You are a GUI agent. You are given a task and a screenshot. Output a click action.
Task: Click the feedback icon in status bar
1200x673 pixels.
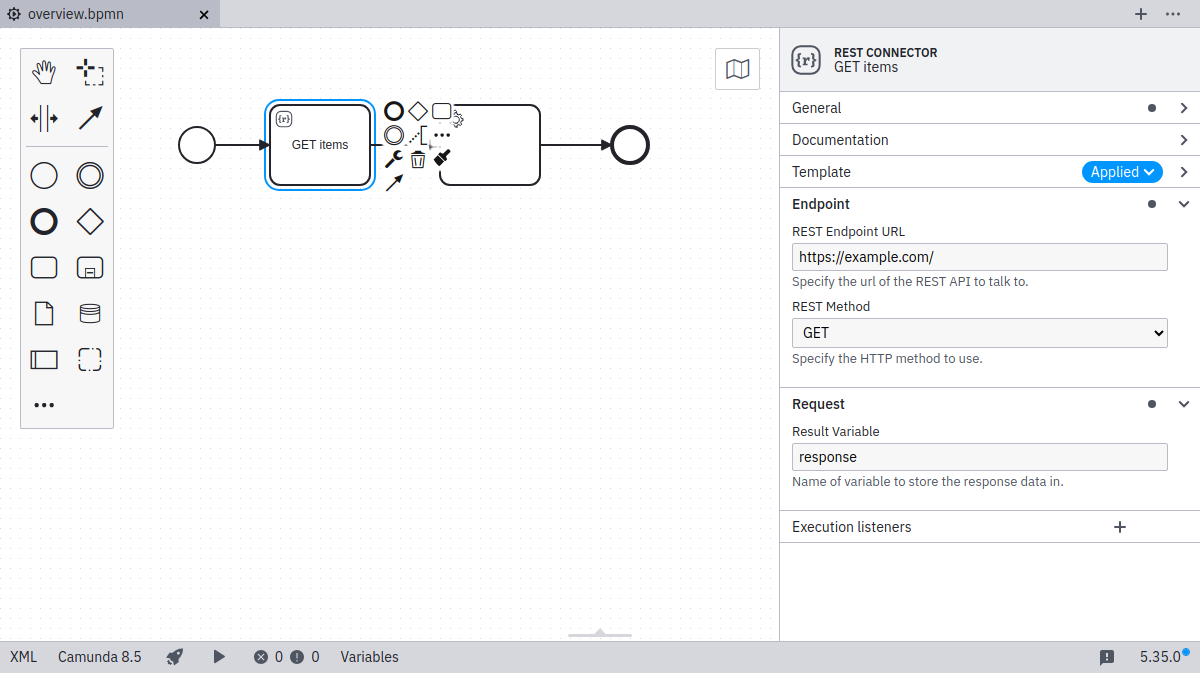(1107, 657)
